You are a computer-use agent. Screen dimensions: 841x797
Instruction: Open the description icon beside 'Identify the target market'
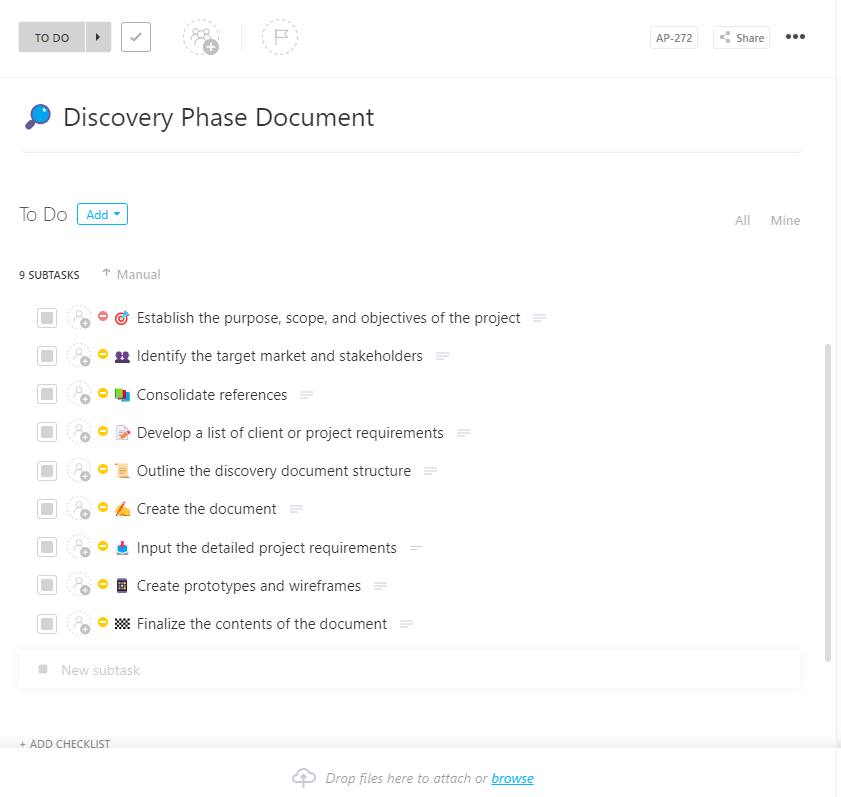(x=442, y=356)
